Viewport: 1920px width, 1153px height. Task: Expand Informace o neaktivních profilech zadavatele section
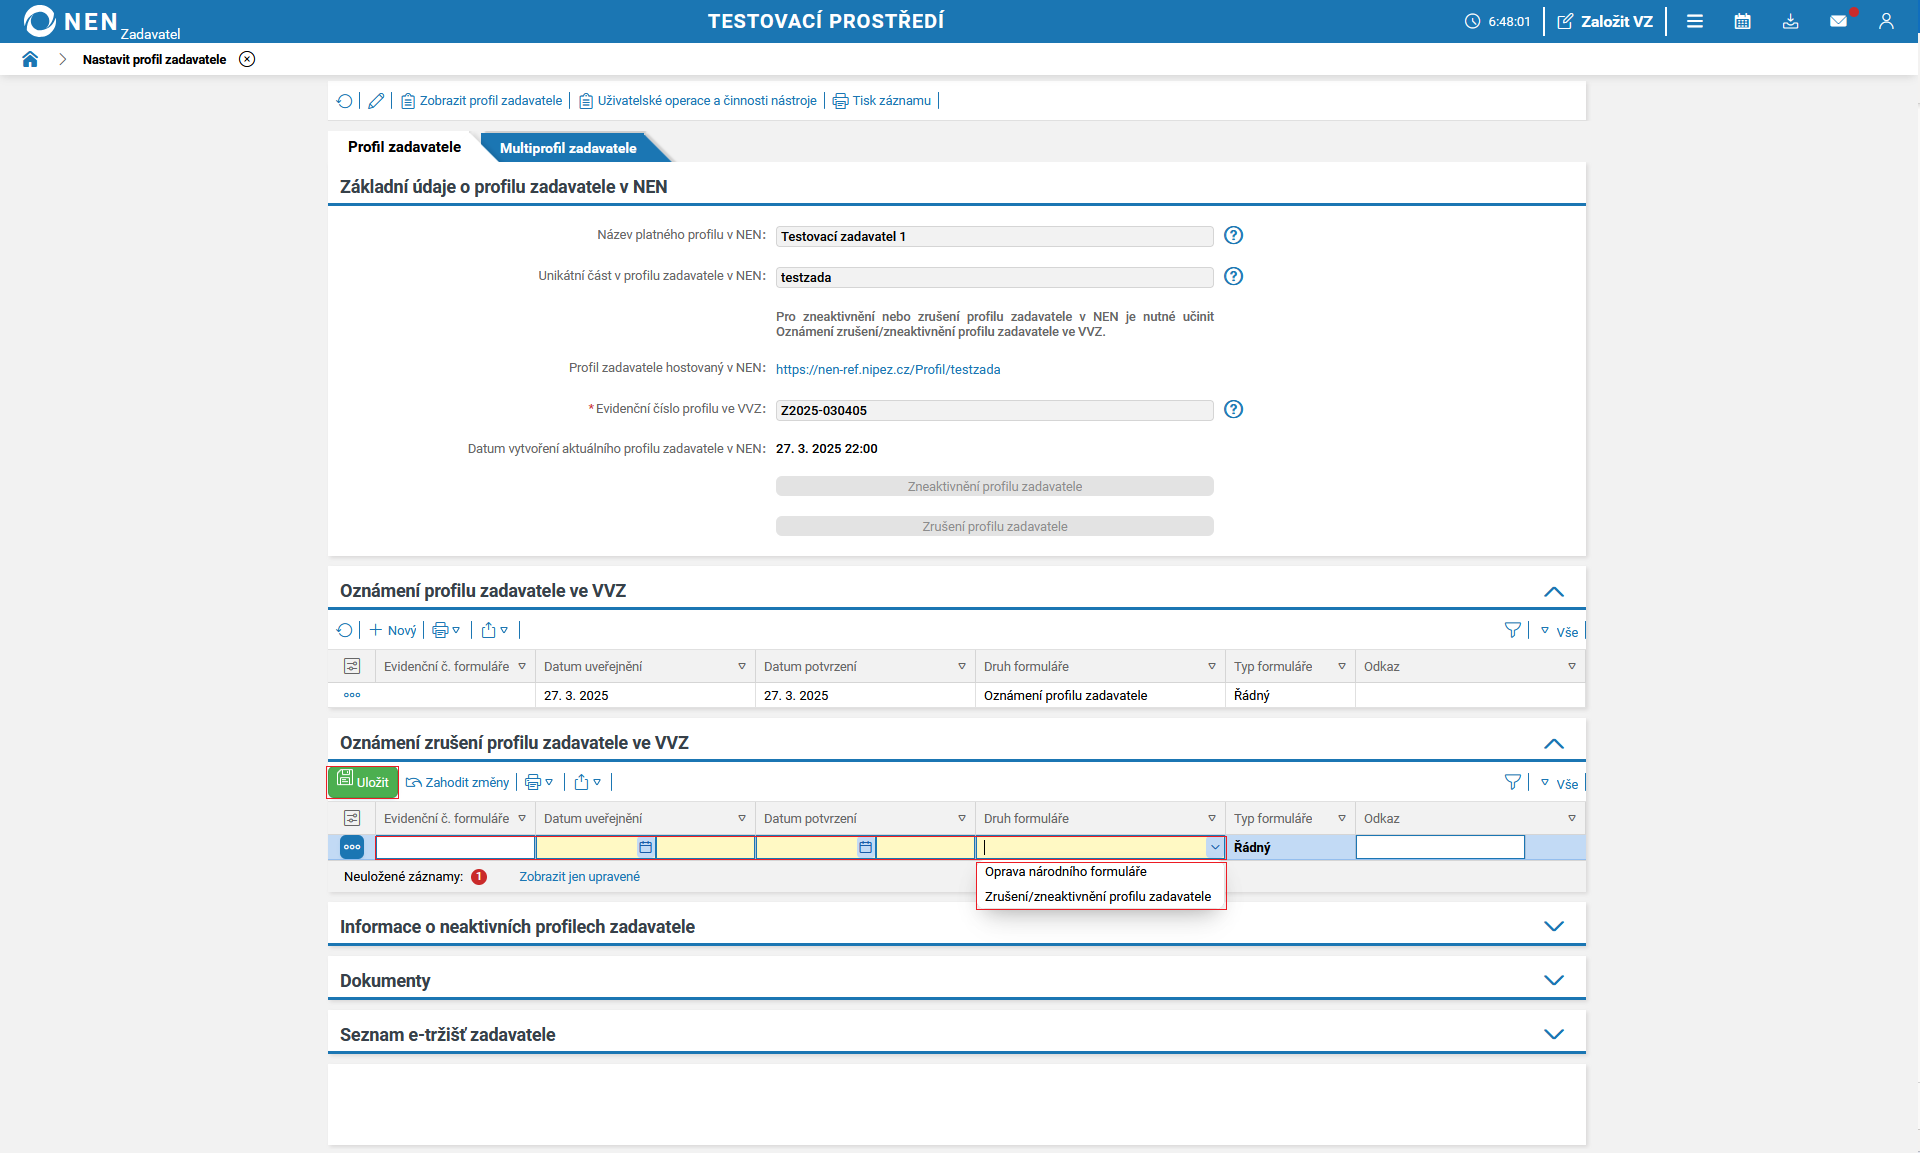(1553, 926)
